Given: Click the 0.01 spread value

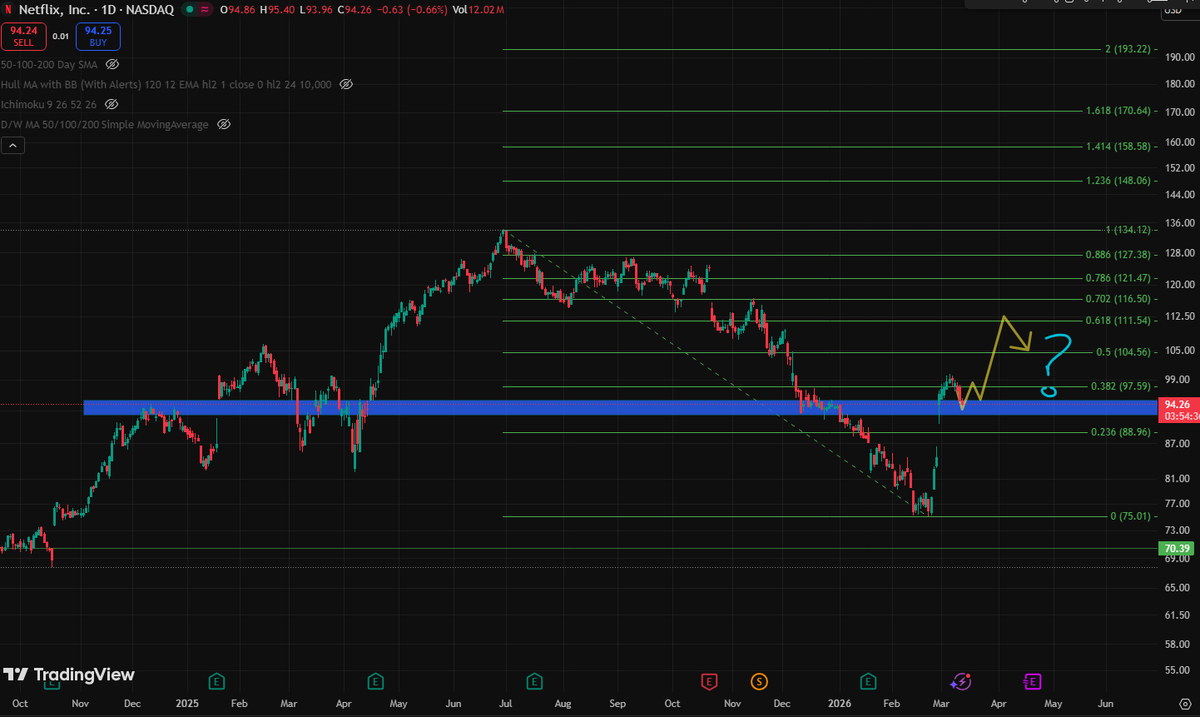Looking at the screenshot, I should [61, 36].
